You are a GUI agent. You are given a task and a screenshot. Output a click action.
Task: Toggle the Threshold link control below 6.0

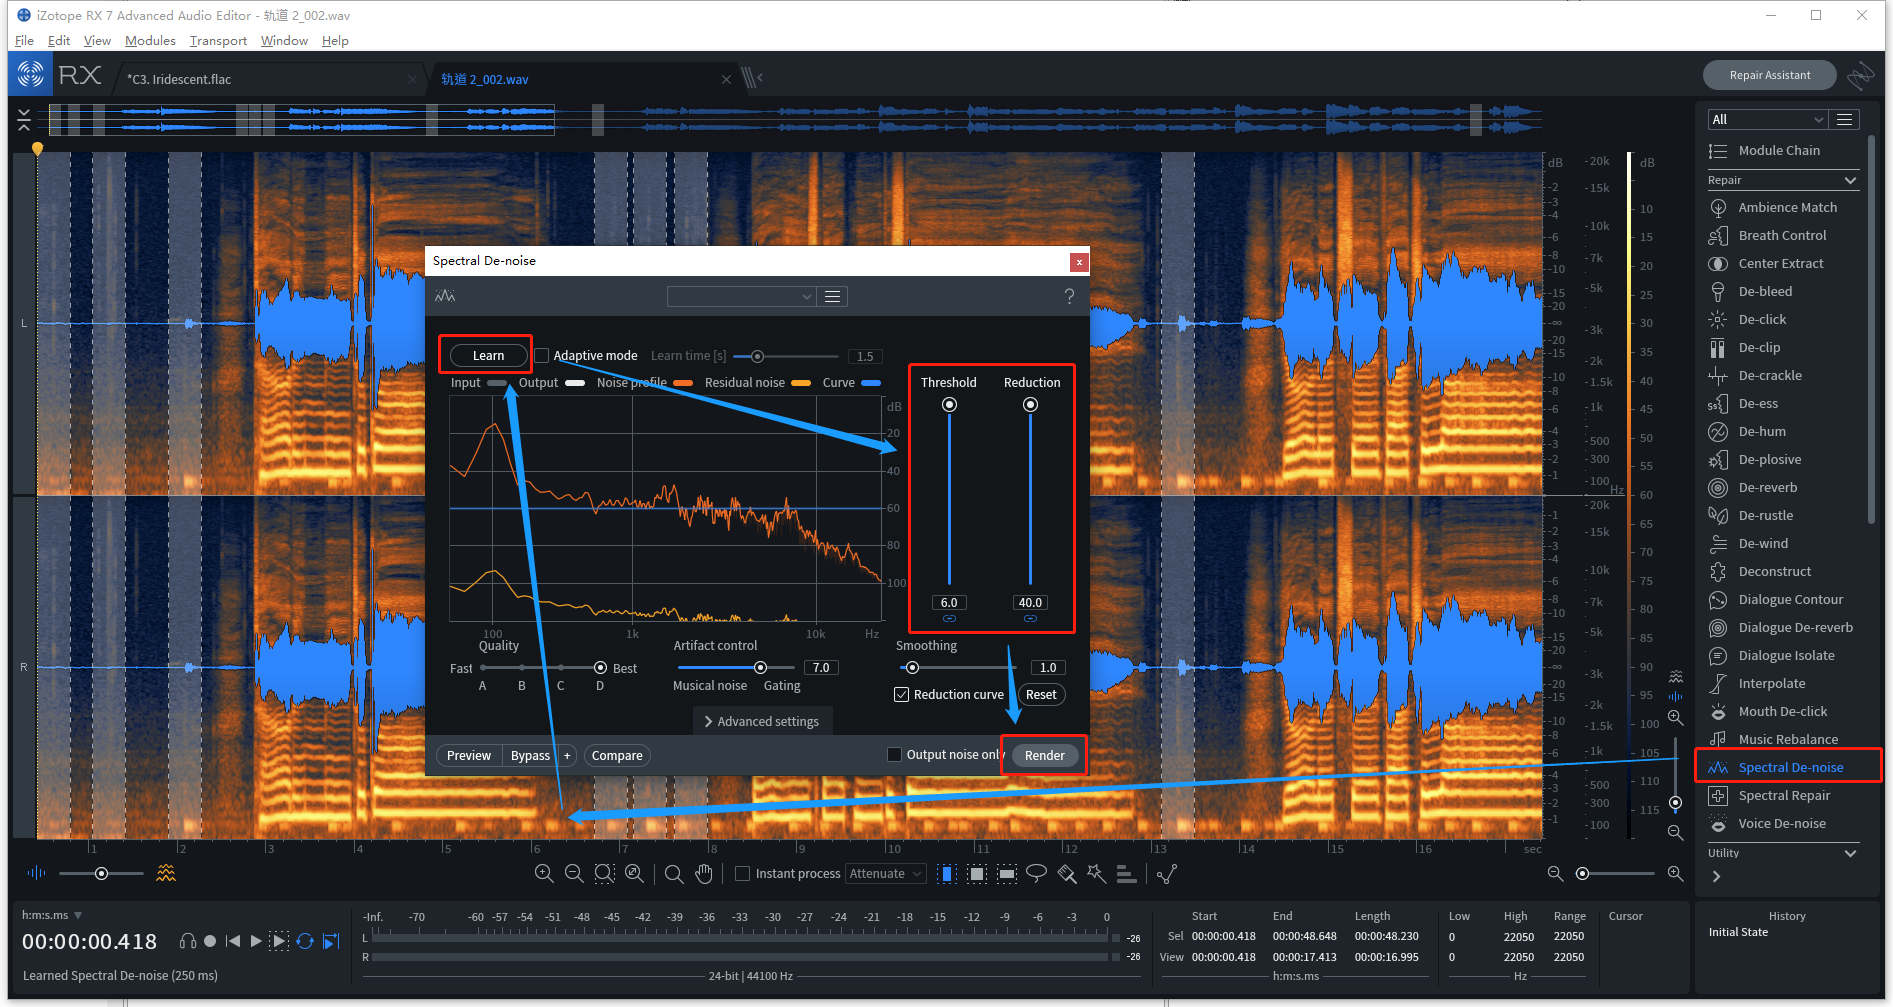point(949,619)
